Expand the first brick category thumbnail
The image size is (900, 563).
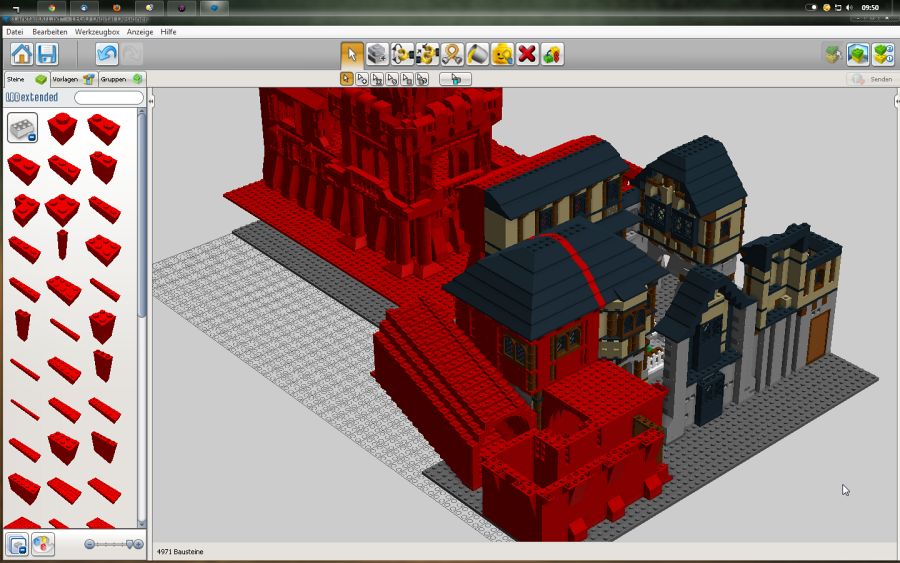point(23,127)
